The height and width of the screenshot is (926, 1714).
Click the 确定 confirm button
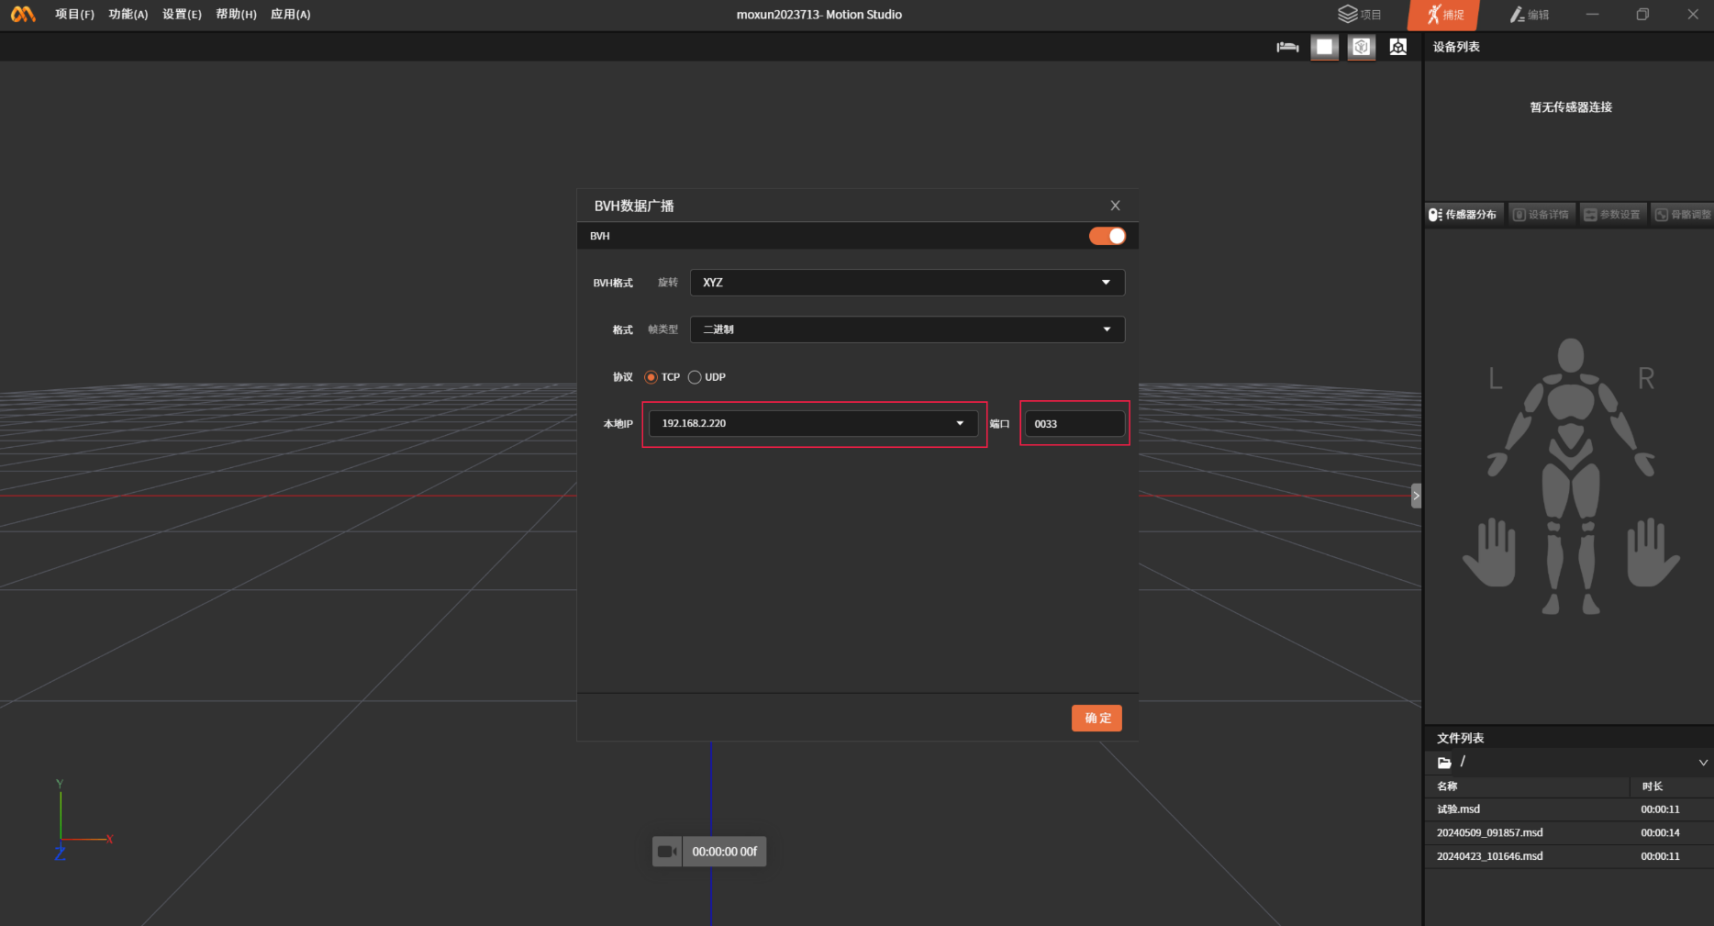pyautogui.click(x=1096, y=718)
